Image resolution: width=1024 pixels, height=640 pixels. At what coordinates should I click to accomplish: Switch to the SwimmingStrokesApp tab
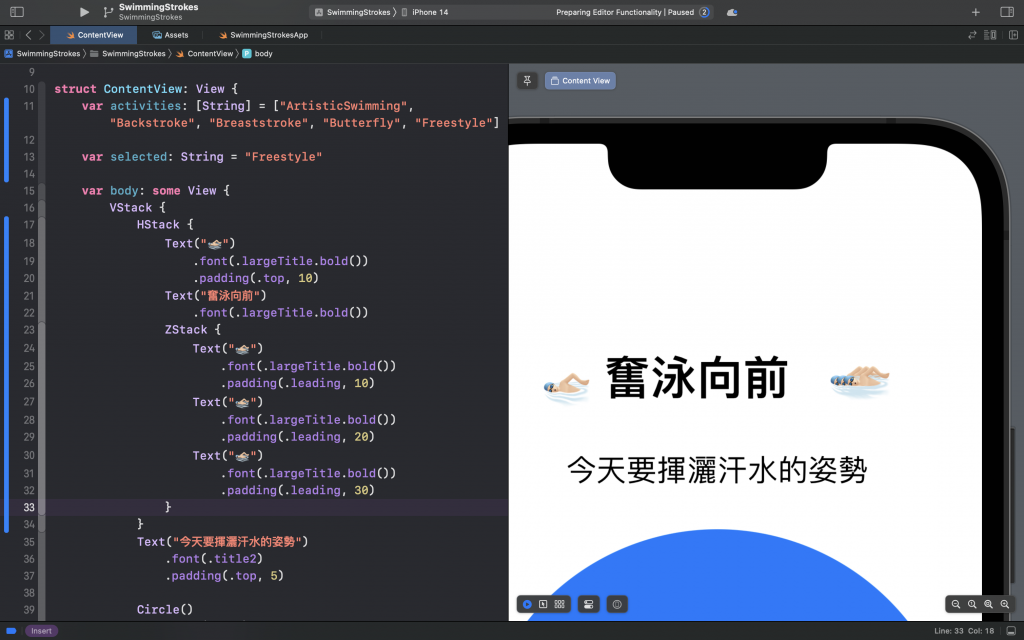click(x=263, y=35)
